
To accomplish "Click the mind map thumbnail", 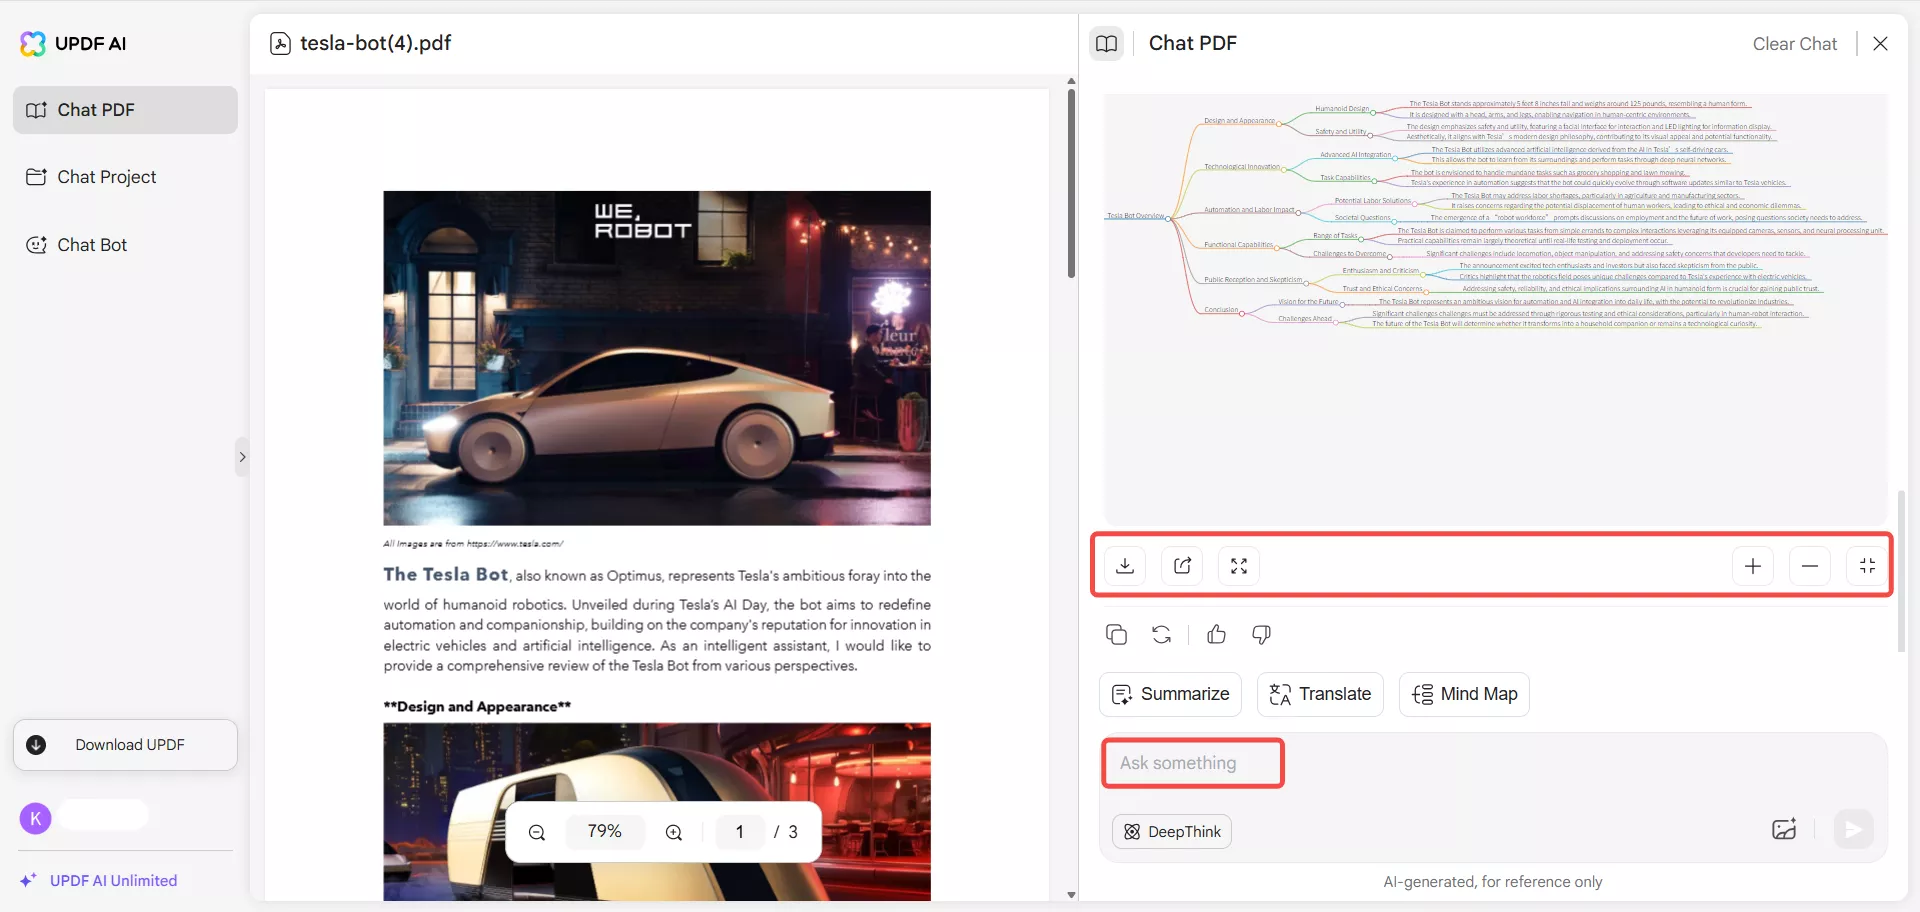I will (1495, 309).
